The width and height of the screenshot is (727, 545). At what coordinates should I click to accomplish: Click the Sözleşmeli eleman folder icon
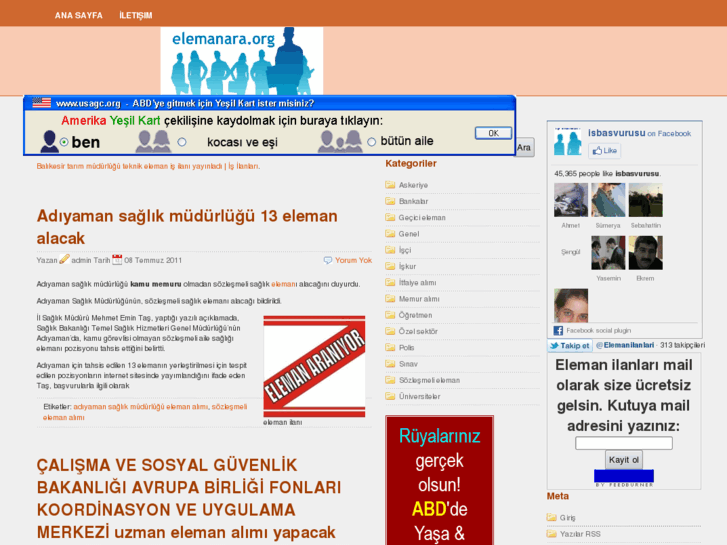click(390, 379)
